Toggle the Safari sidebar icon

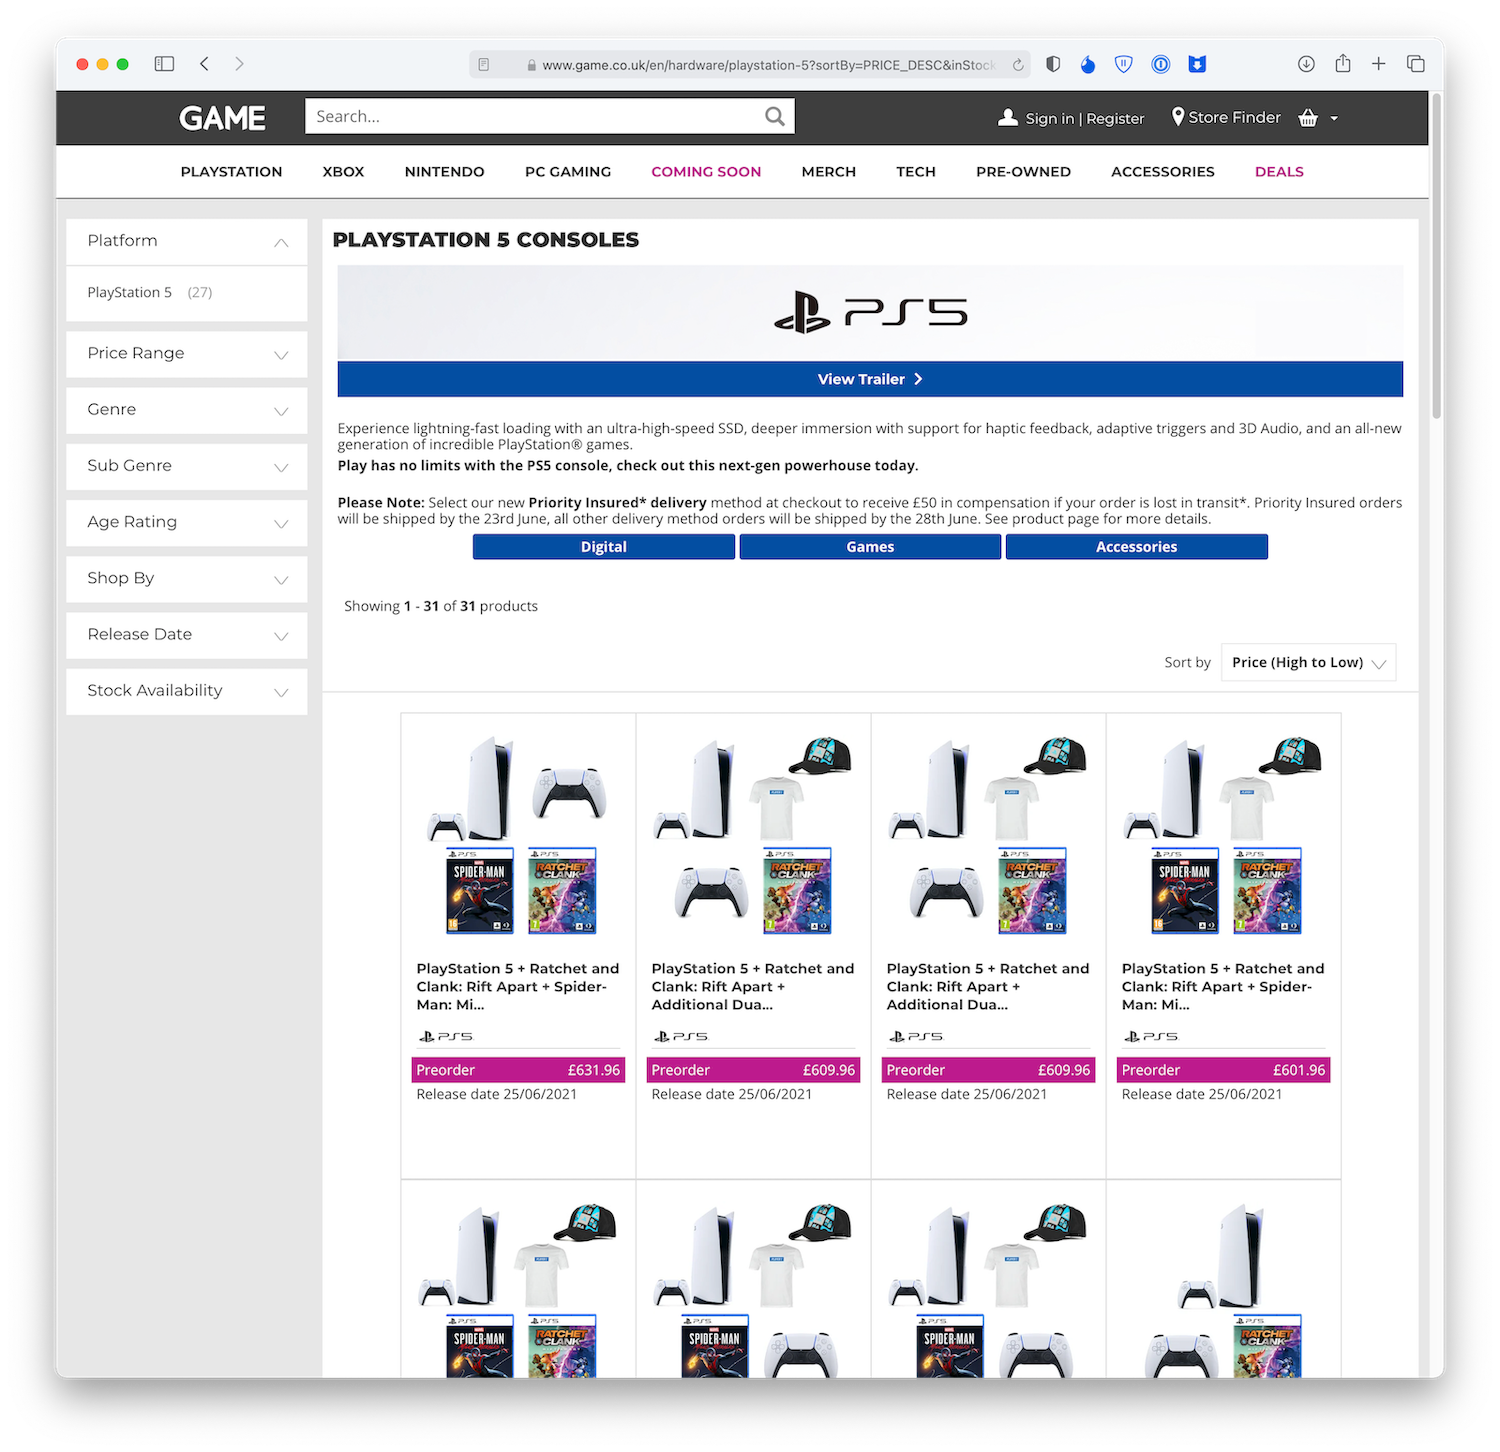coord(164,64)
